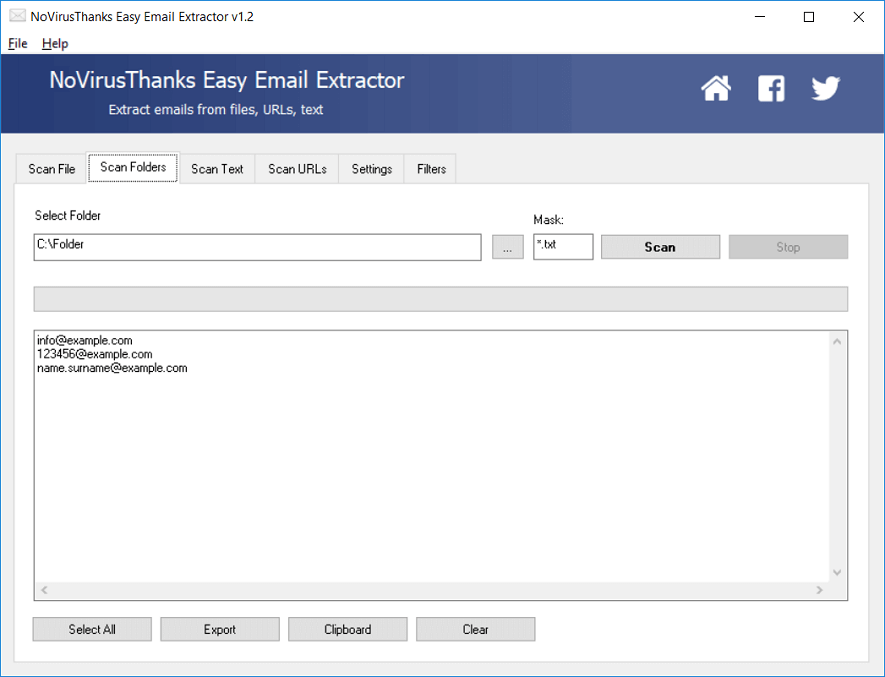Open the home page icon in header
Image resolution: width=885 pixels, height=677 pixels.
tap(716, 88)
